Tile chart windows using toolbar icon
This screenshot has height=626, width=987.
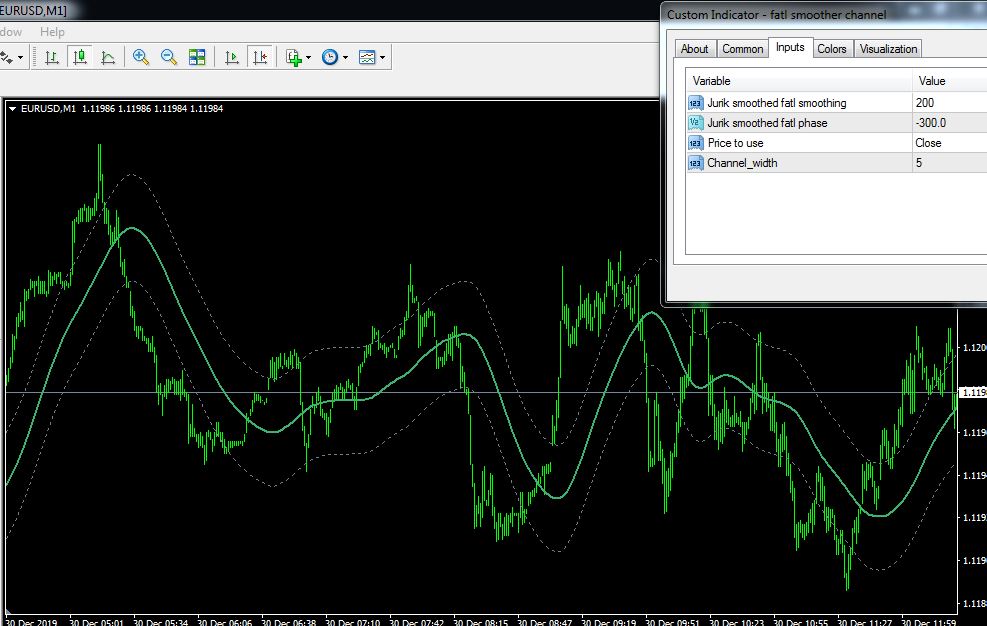point(197,57)
